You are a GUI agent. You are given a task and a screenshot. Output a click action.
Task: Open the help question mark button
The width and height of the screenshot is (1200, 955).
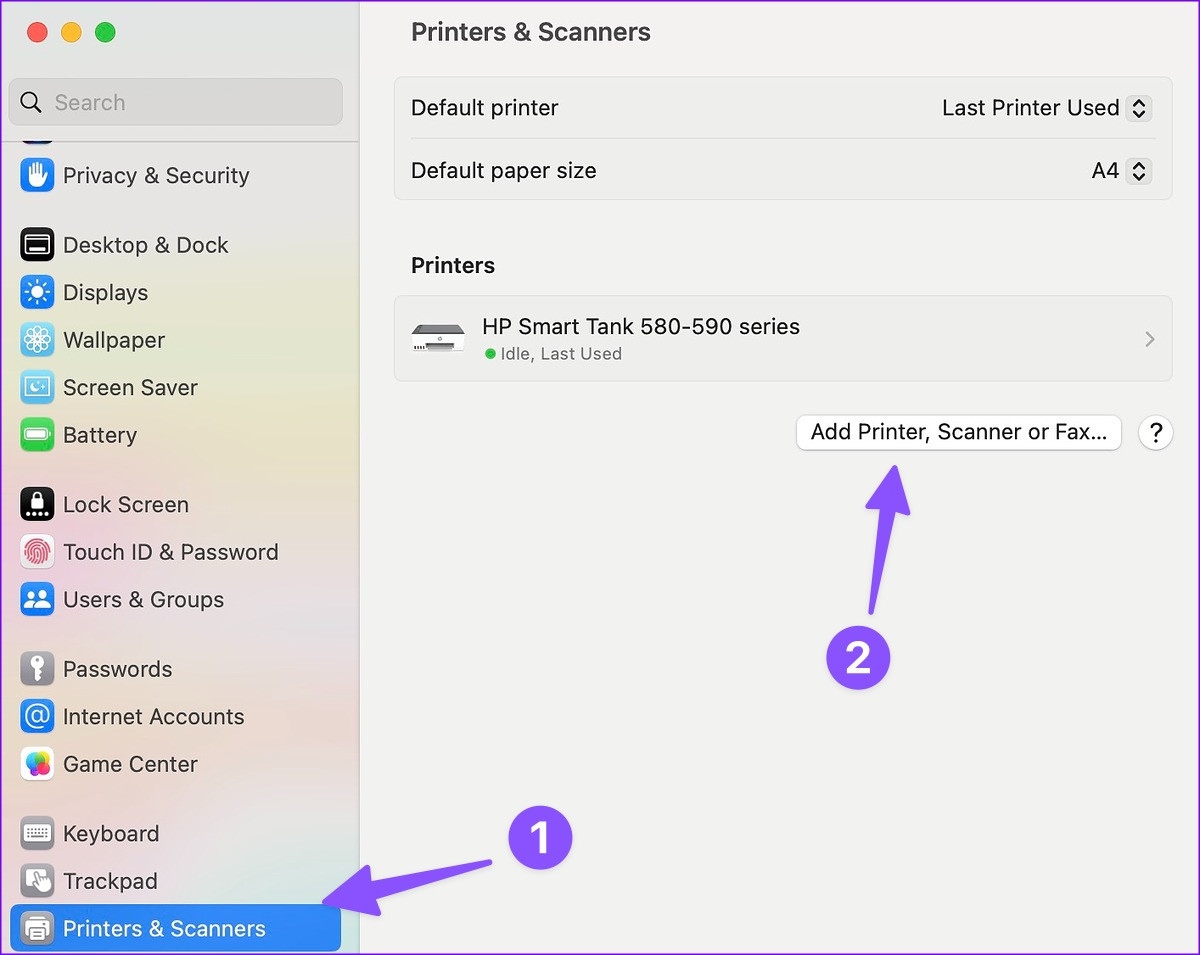click(x=1155, y=432)
